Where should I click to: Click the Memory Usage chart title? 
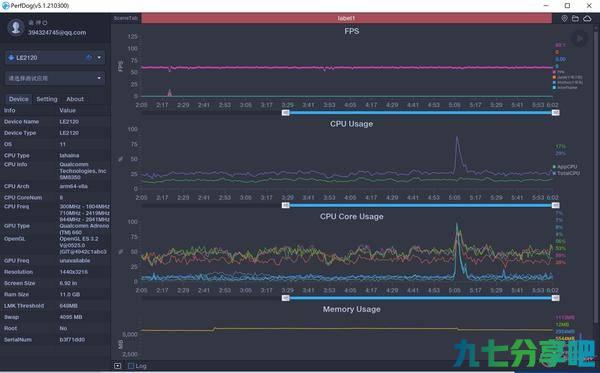(352, 309)
